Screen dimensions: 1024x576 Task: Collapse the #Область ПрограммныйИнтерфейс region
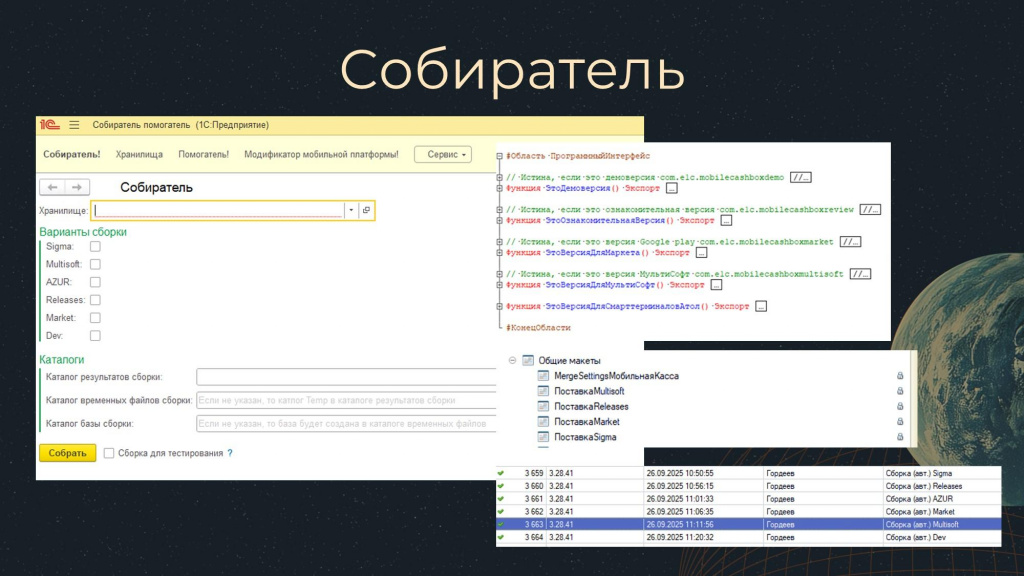coord(500,156)
